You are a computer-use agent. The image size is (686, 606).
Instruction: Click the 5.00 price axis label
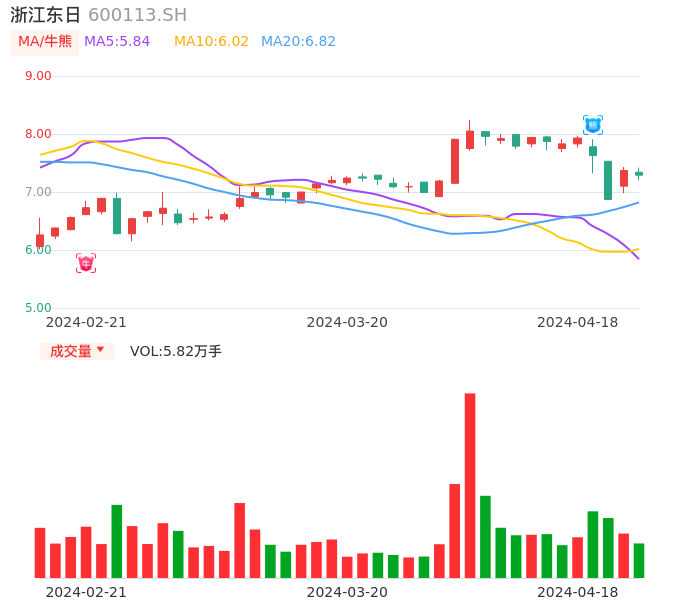click(x=38, y=308)
